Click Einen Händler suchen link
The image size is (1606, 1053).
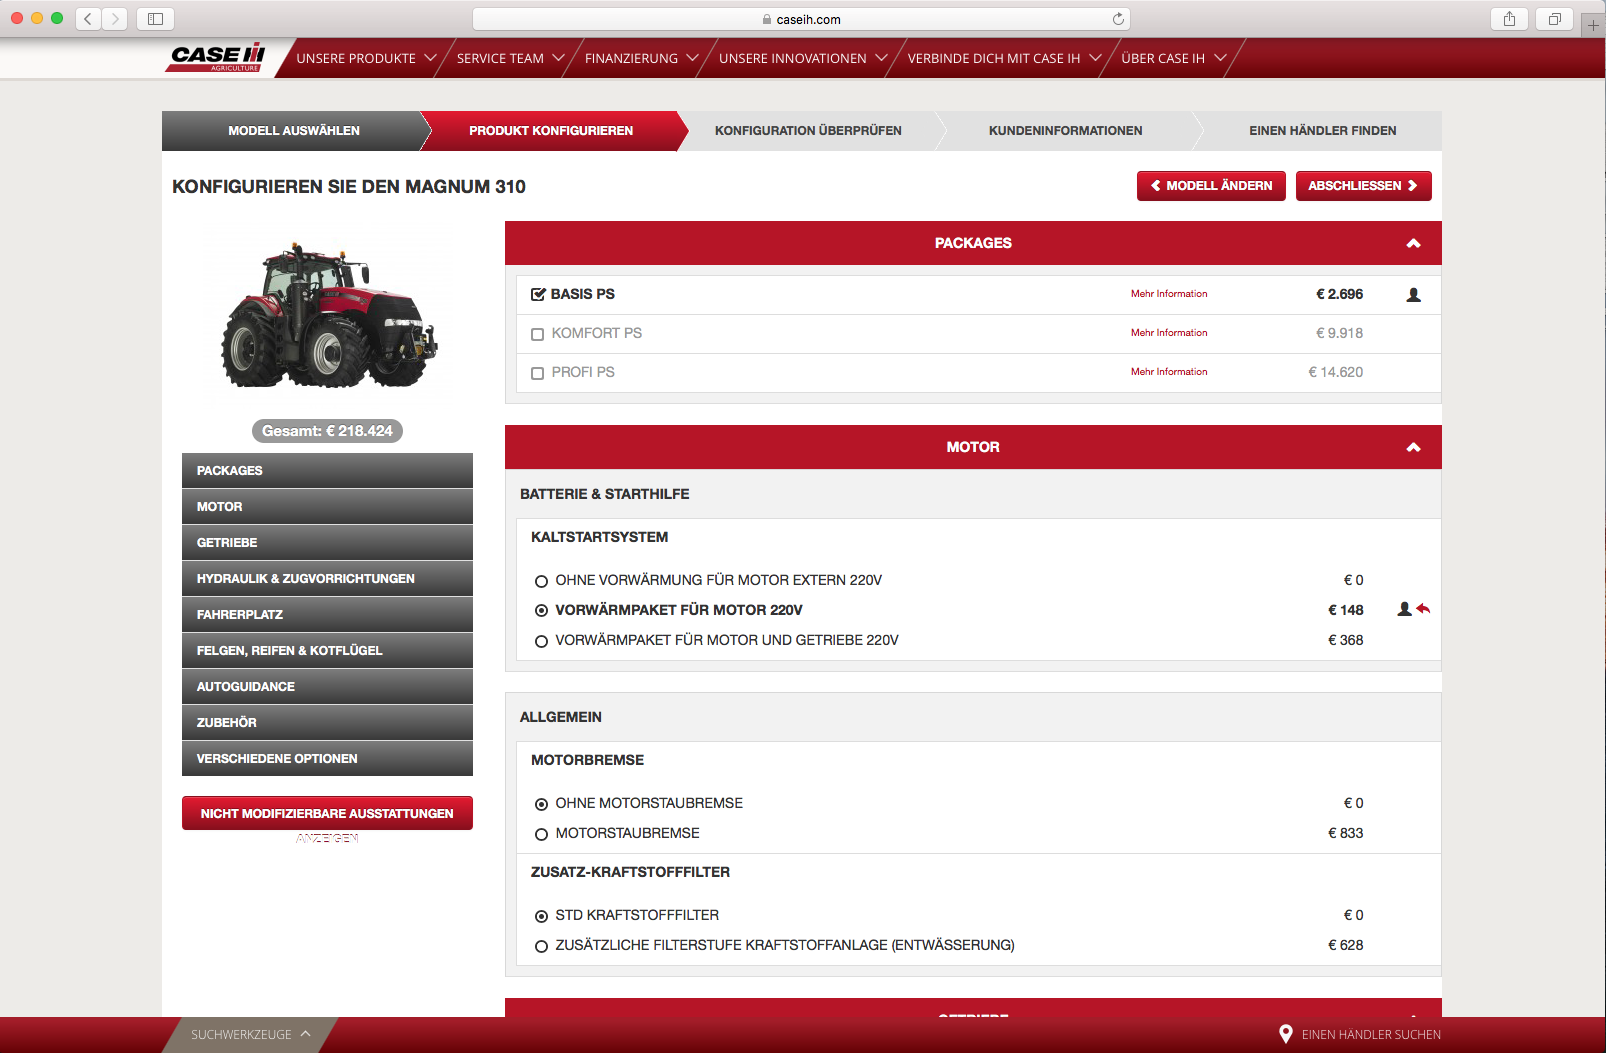1371,1035
